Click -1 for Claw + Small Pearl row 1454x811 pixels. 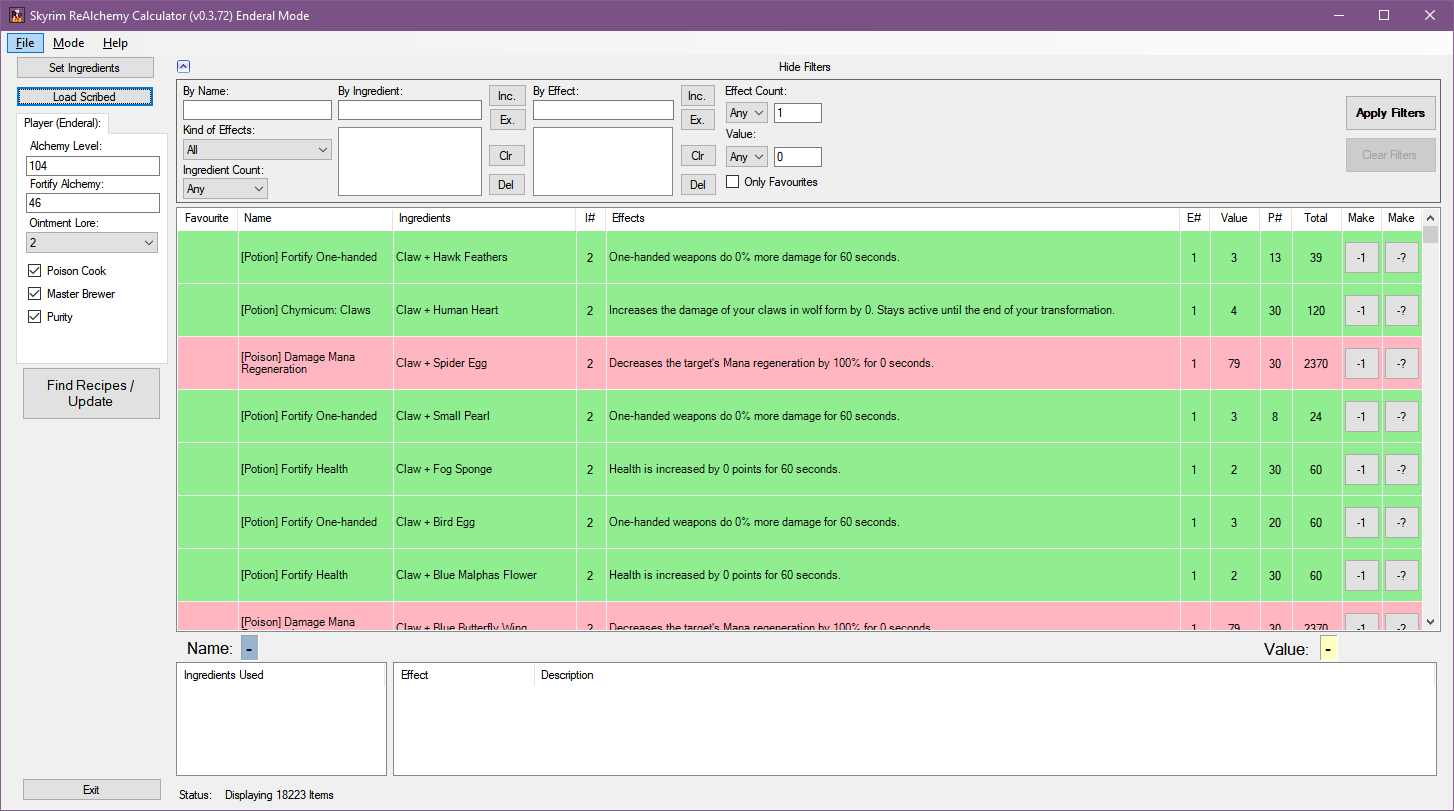tap(1361, 417)
